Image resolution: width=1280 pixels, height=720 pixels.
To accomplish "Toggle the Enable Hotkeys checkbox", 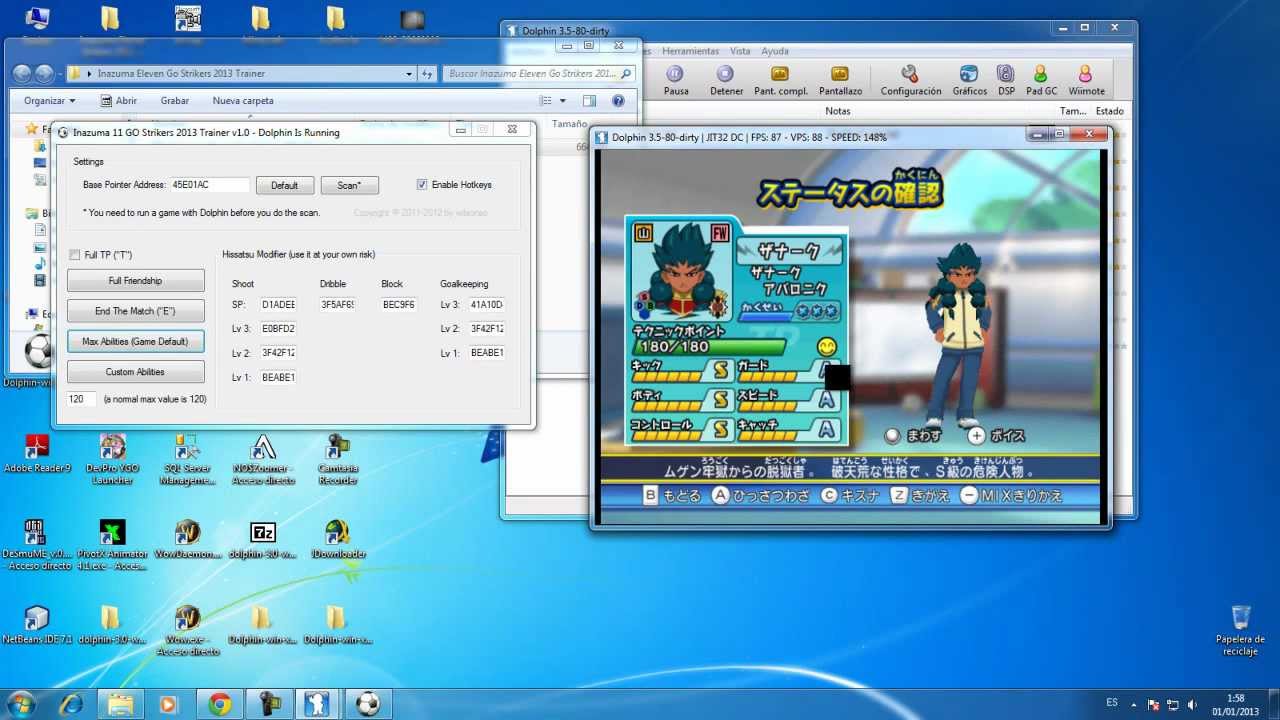I will pyautogui.click(x=422, y=184).
